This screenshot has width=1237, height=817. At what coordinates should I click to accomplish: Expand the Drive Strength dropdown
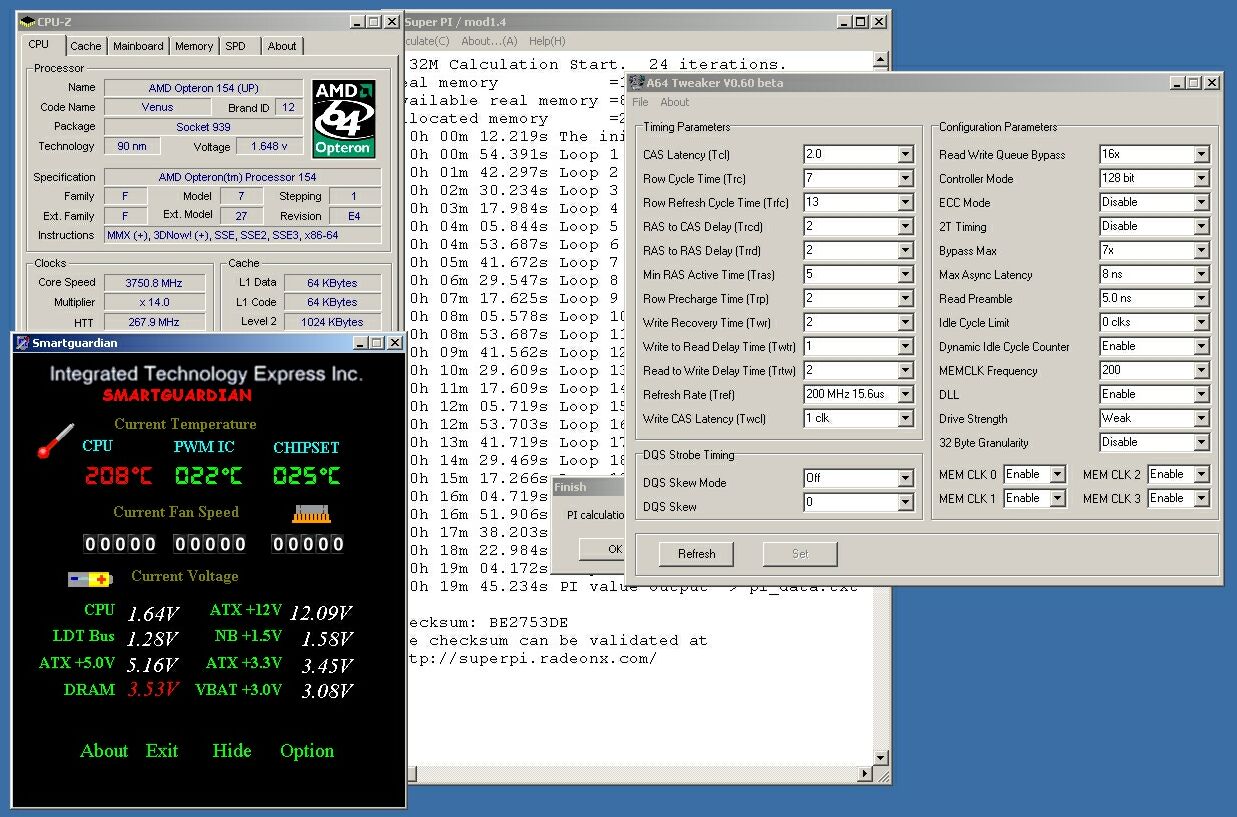point(1201,419)
